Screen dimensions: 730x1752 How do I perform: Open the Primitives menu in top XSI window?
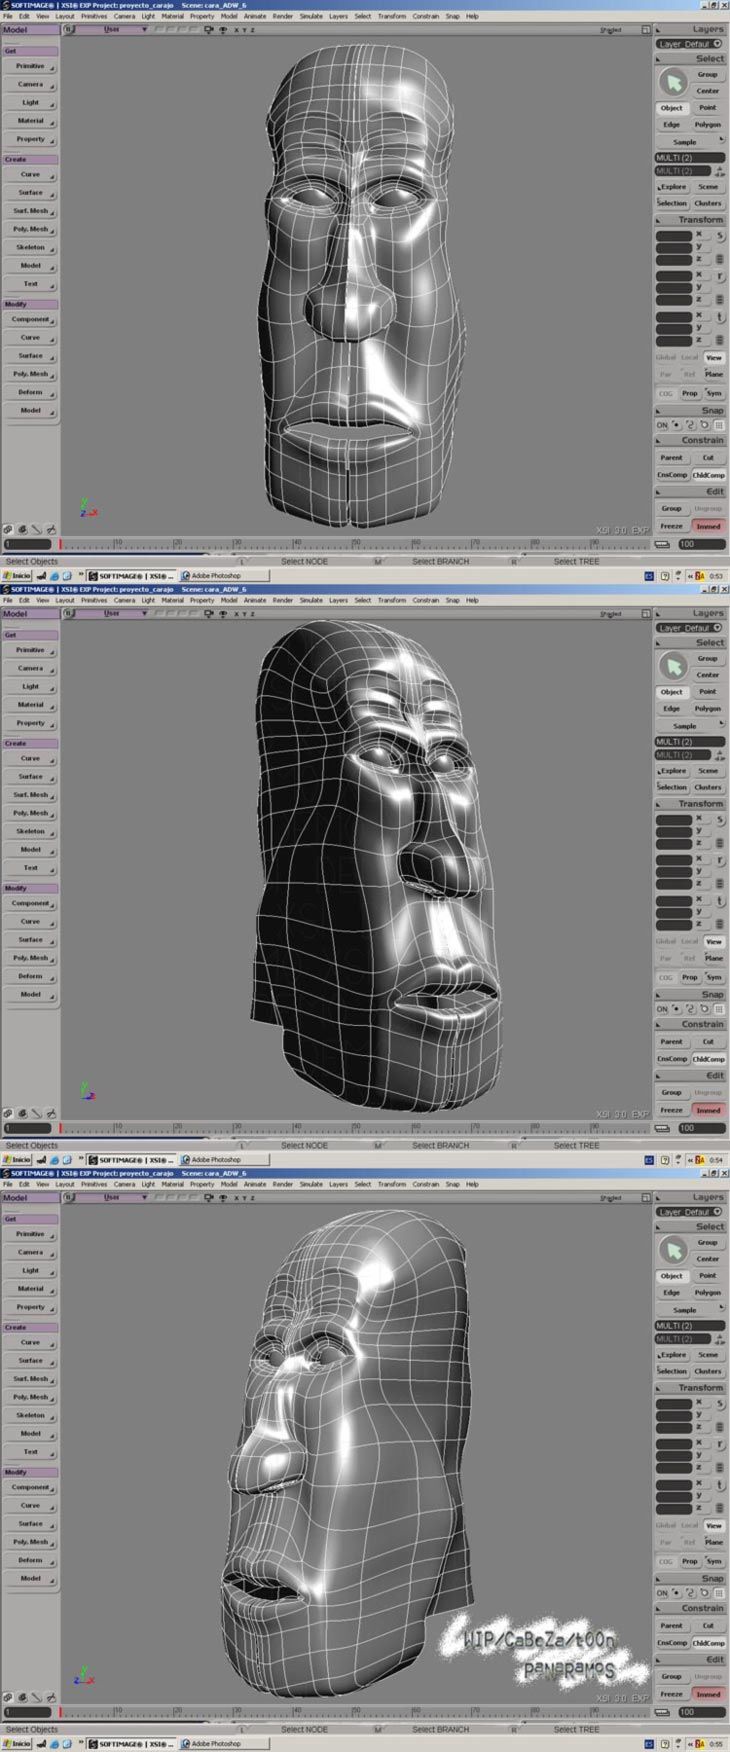94,16
